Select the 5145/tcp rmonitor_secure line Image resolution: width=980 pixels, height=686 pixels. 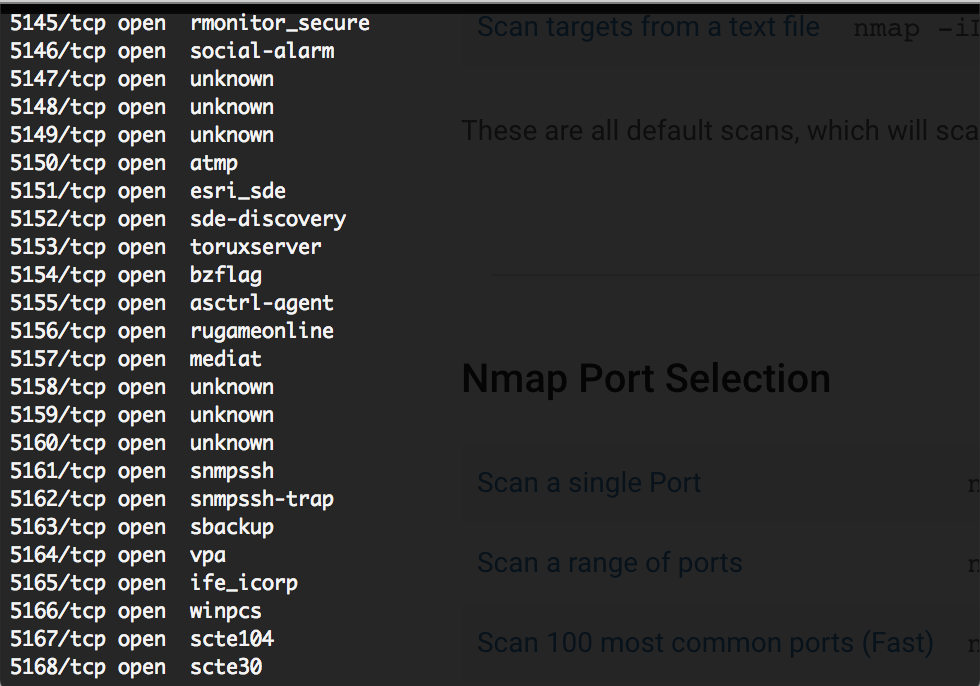click(190, 23)
